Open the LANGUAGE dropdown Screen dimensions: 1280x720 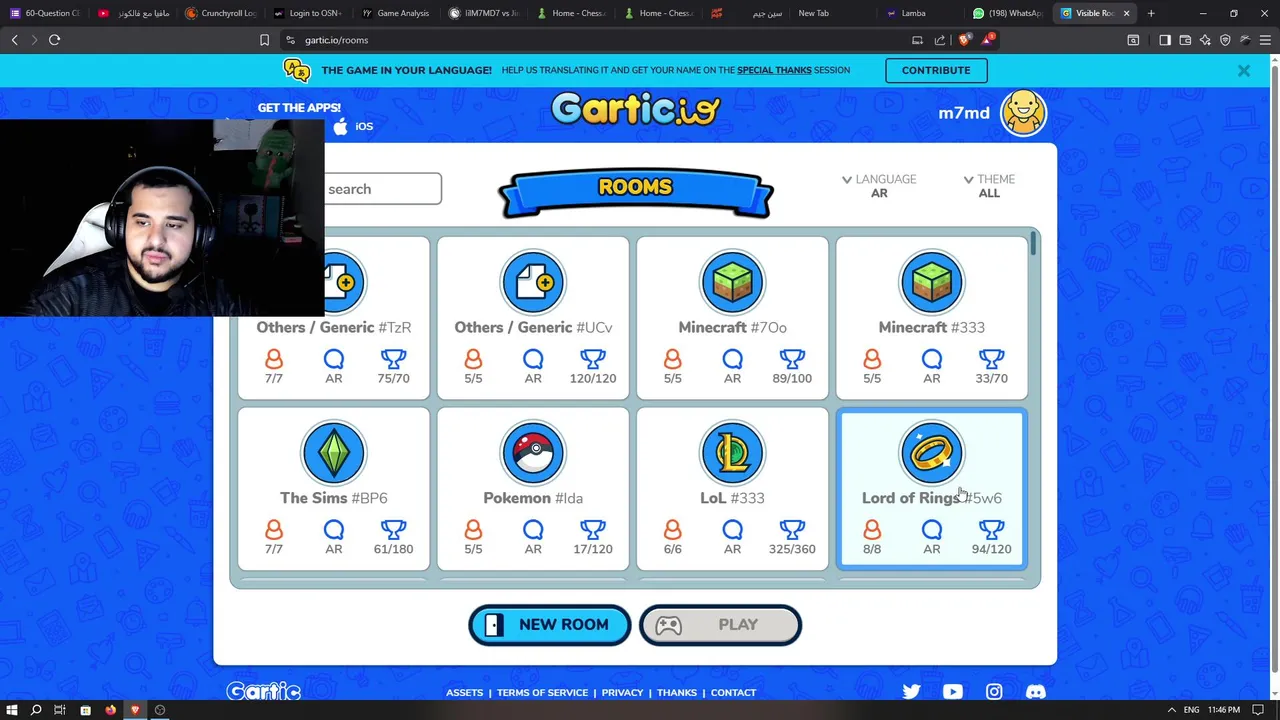[x=879, y=186]
